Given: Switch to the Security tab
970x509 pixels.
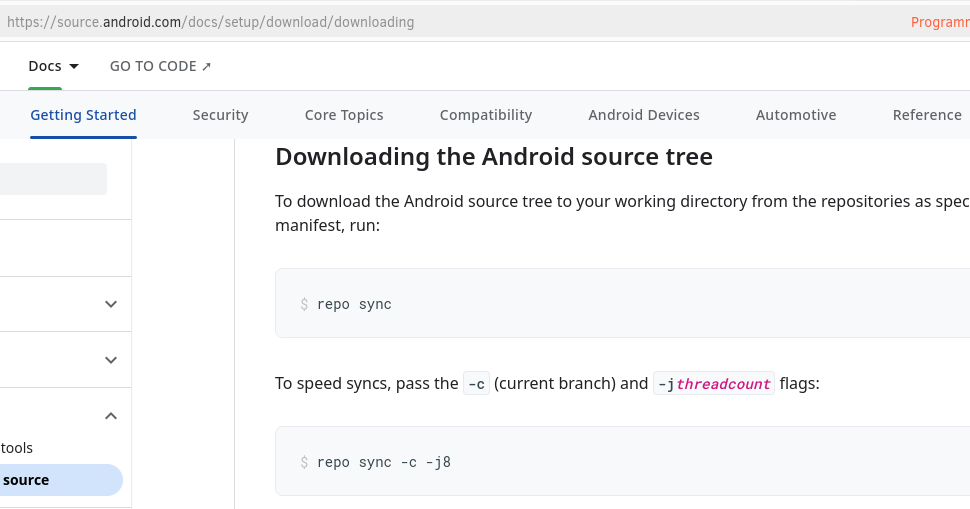Looking at the screenshot, I should coord(220,115).
